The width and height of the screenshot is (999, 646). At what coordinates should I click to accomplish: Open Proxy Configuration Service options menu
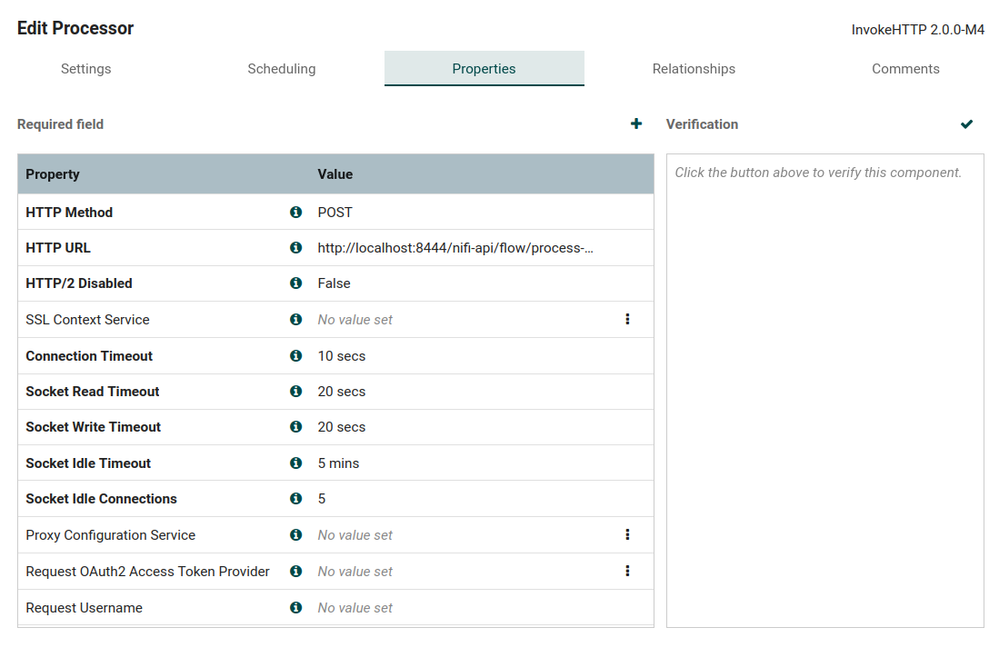(627, 535)
